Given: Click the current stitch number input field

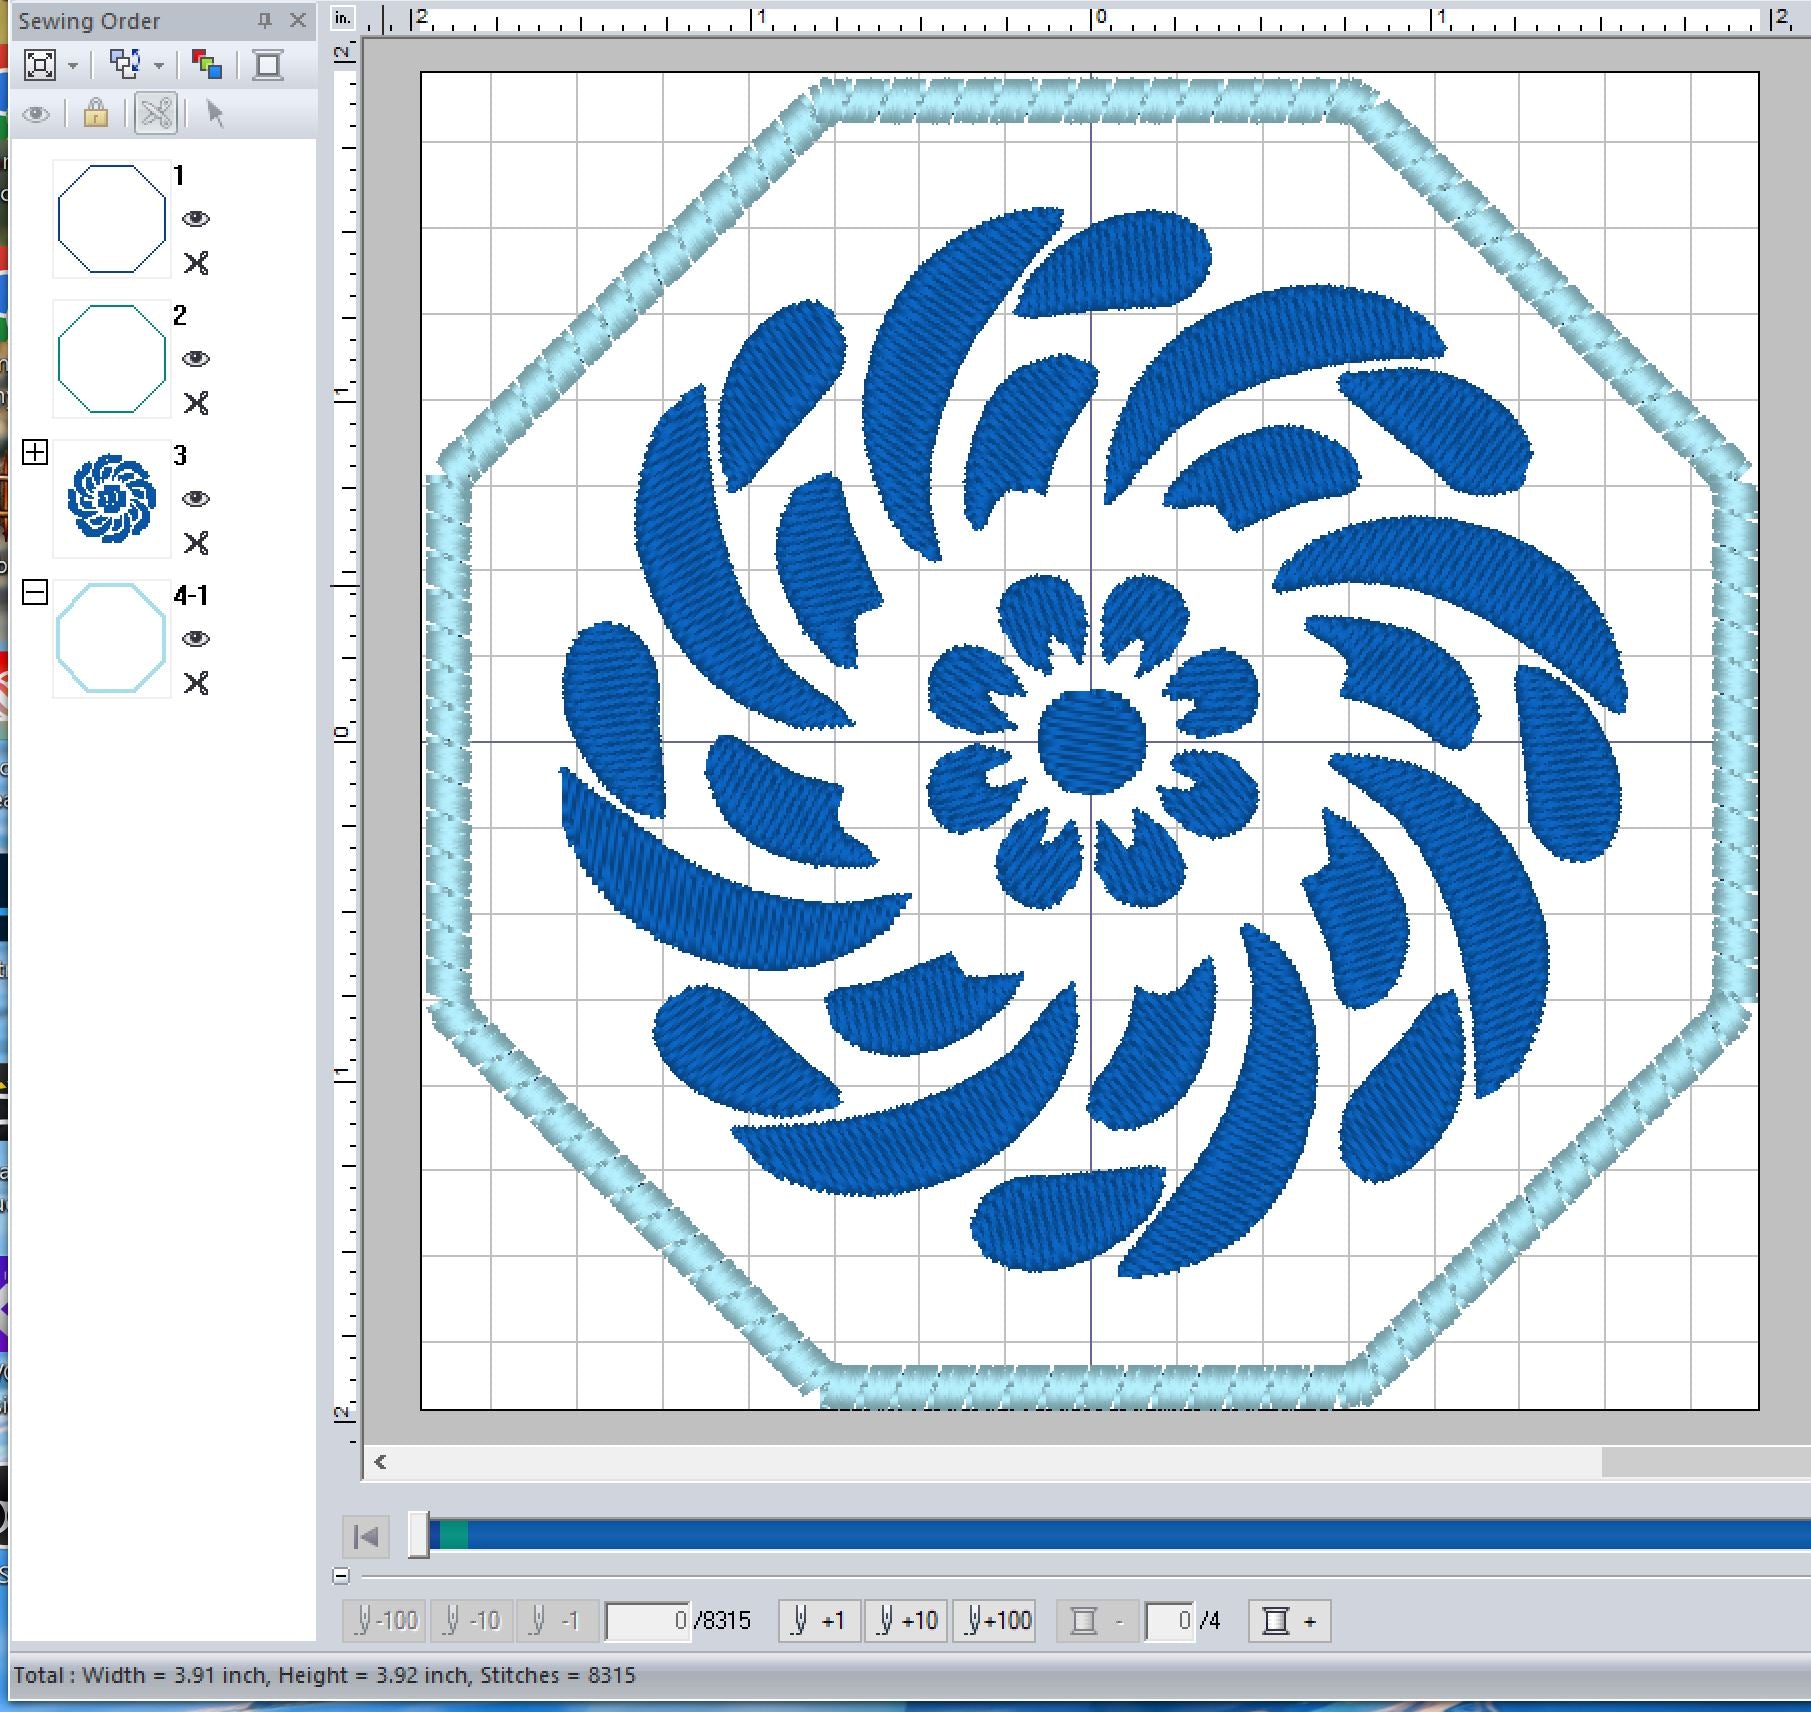Looking at the screenshot, I should [x=648, y=1621].
